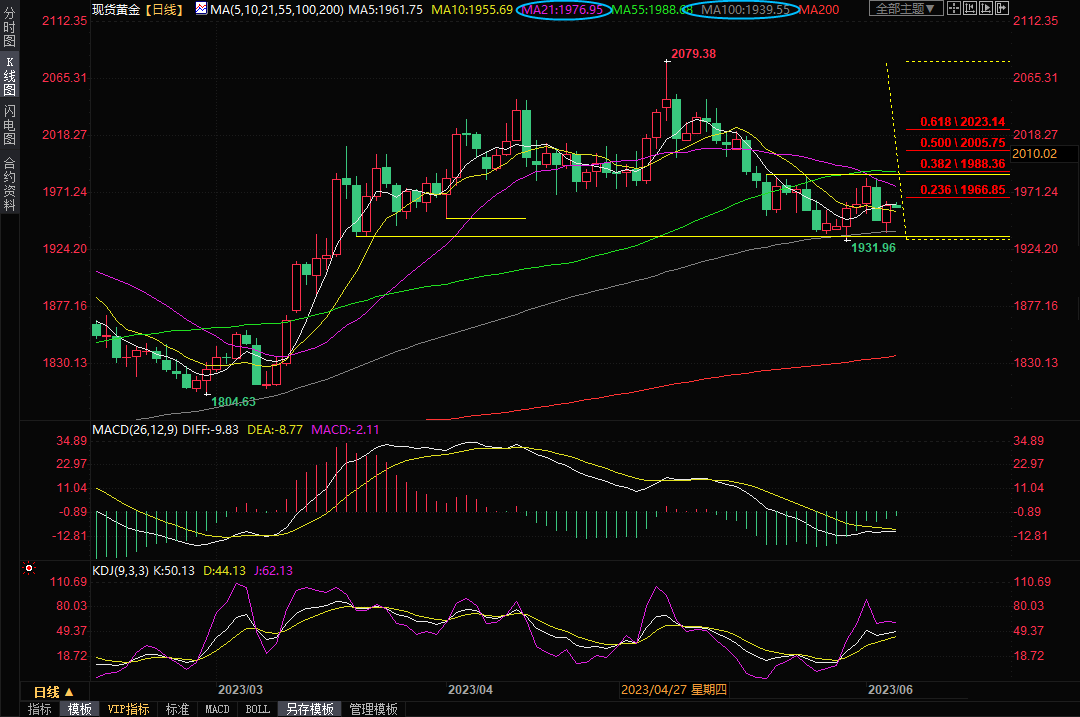The image size is (1080, 717).
Task: Click the 日线 label next to 现货黄金
Action: [x=162, y=9]
